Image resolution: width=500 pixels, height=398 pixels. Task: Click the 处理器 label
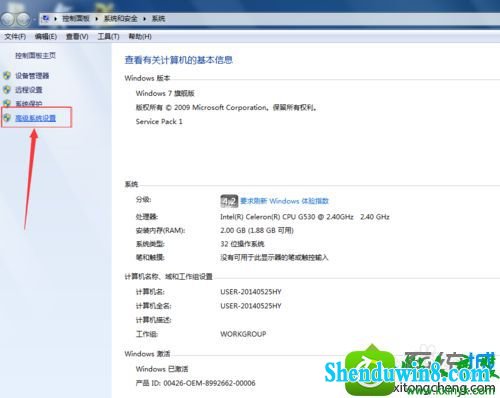point(147,217)
